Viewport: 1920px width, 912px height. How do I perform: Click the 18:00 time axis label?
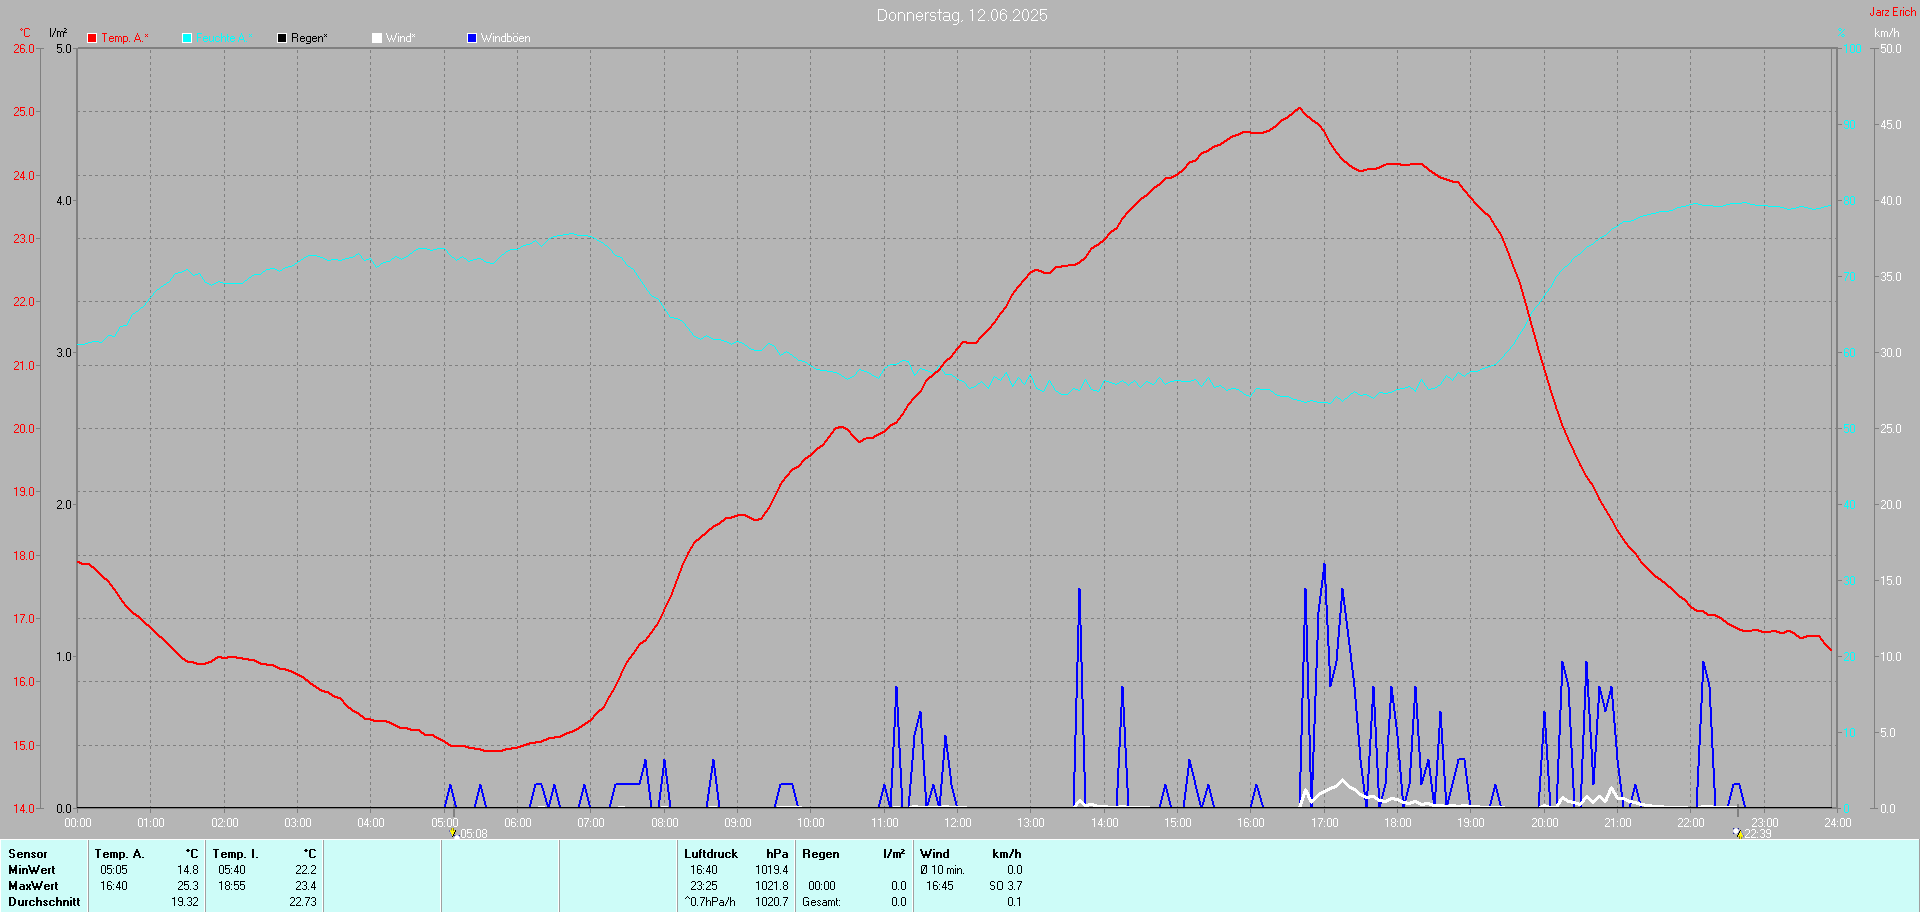1397,823
